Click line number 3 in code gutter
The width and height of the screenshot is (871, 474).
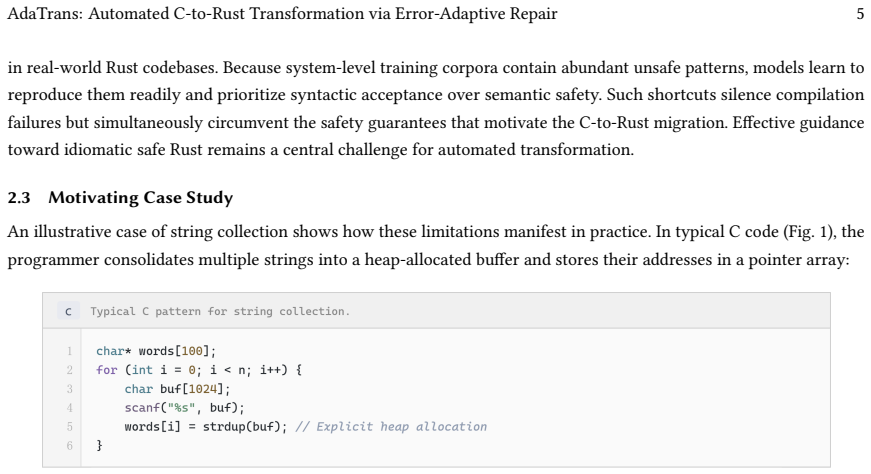point(69,389)
